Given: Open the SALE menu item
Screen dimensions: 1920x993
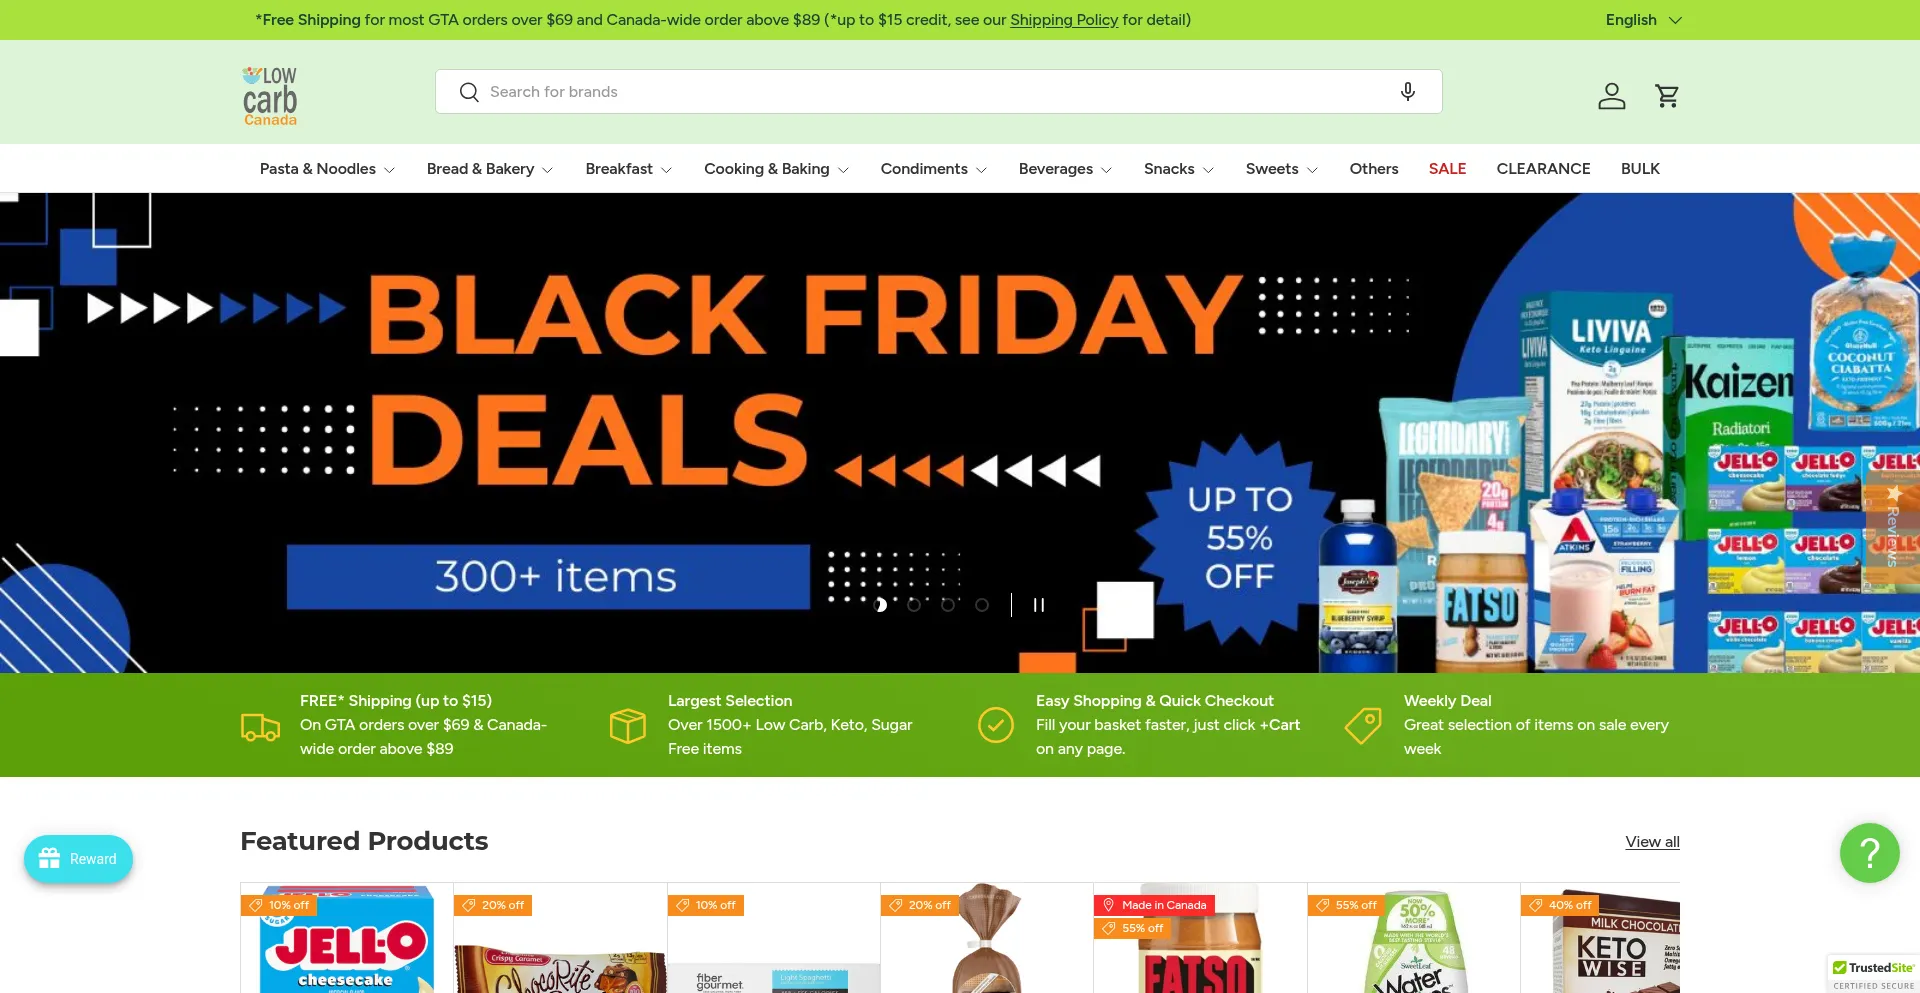Looking at the screenshot, I should [x=1447, y=169].
